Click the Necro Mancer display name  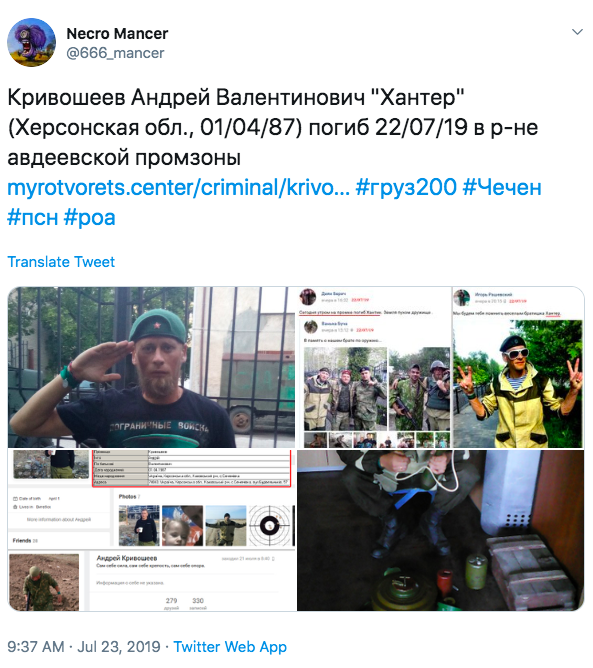point(117,34)
